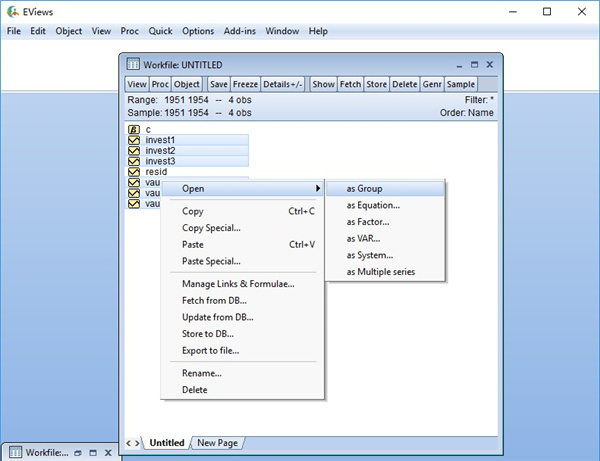Screen dimensions: 600x461
Task: Choose 'as Group' from the submenu
Action: tap(364, 188)
